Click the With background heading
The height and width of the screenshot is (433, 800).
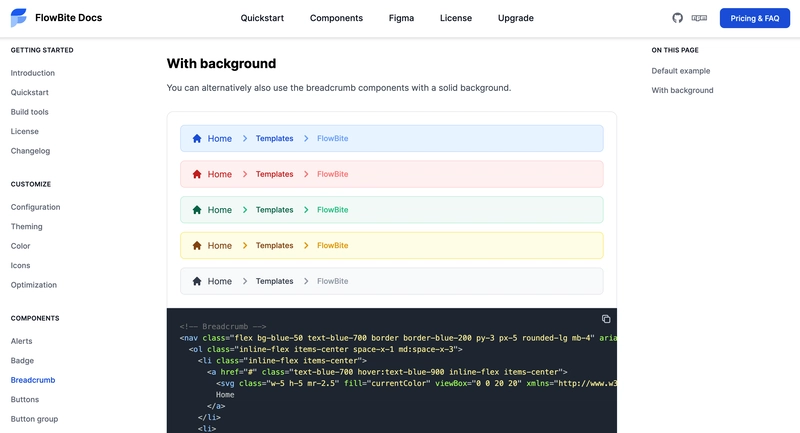(x=221, y=63)
